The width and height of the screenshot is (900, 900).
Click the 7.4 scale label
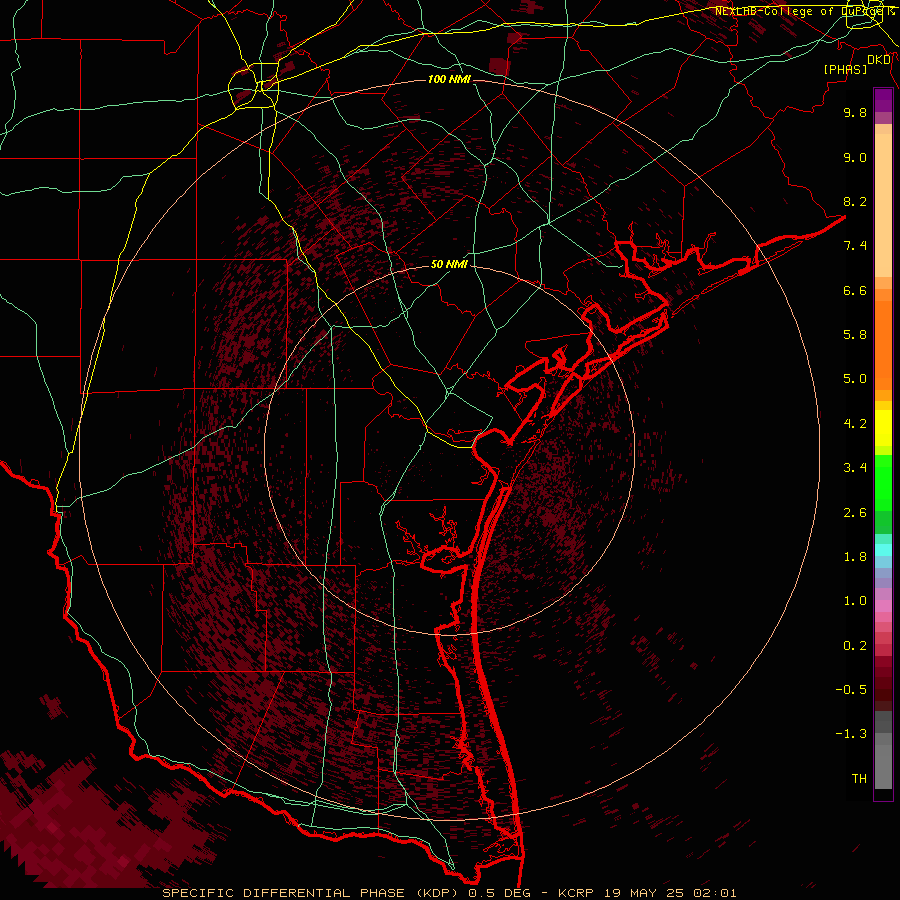tap(855, 246)
